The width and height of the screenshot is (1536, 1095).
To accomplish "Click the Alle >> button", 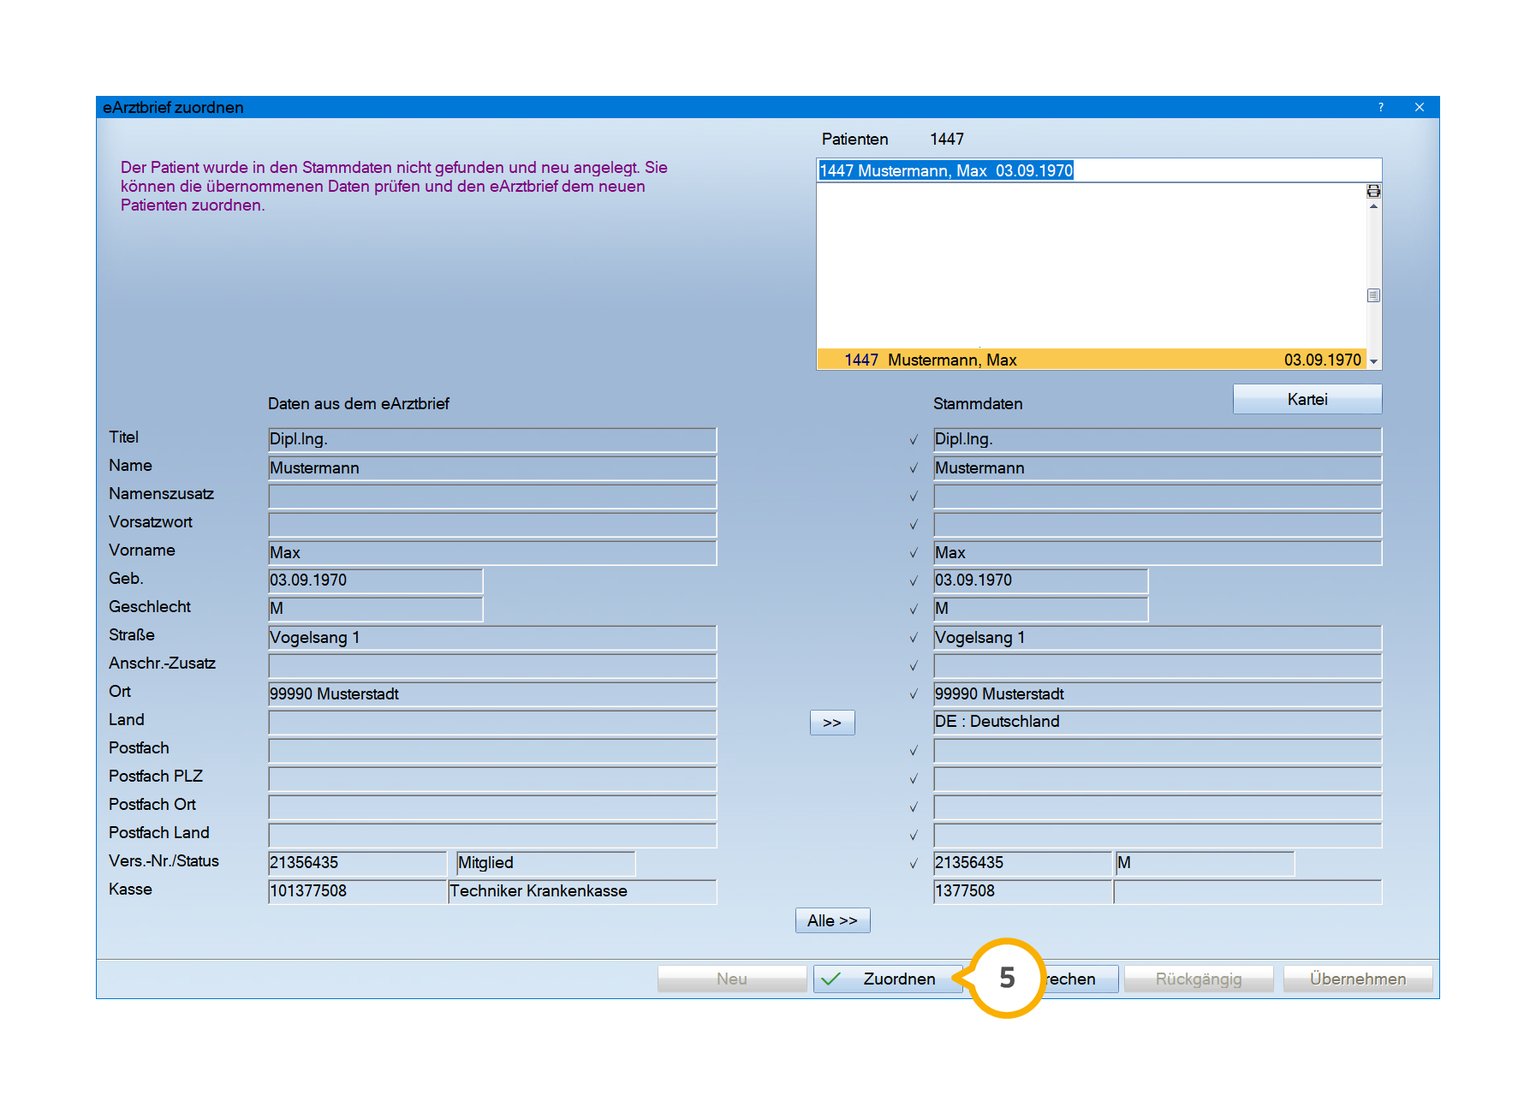I will (x=833, y=920).
